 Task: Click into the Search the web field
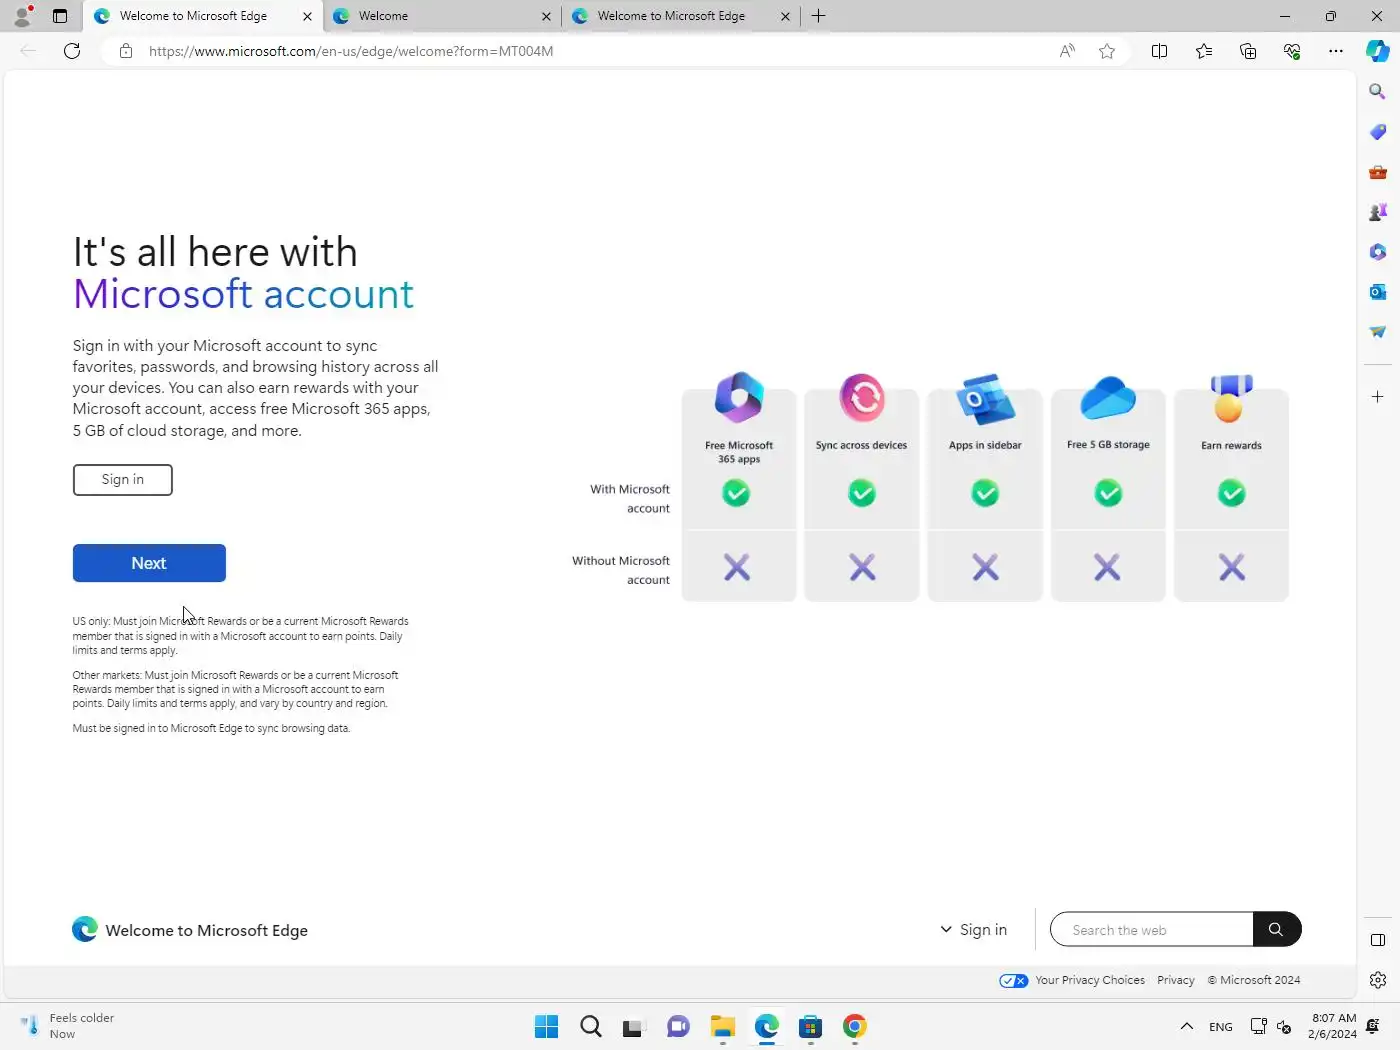[1152, 929]
